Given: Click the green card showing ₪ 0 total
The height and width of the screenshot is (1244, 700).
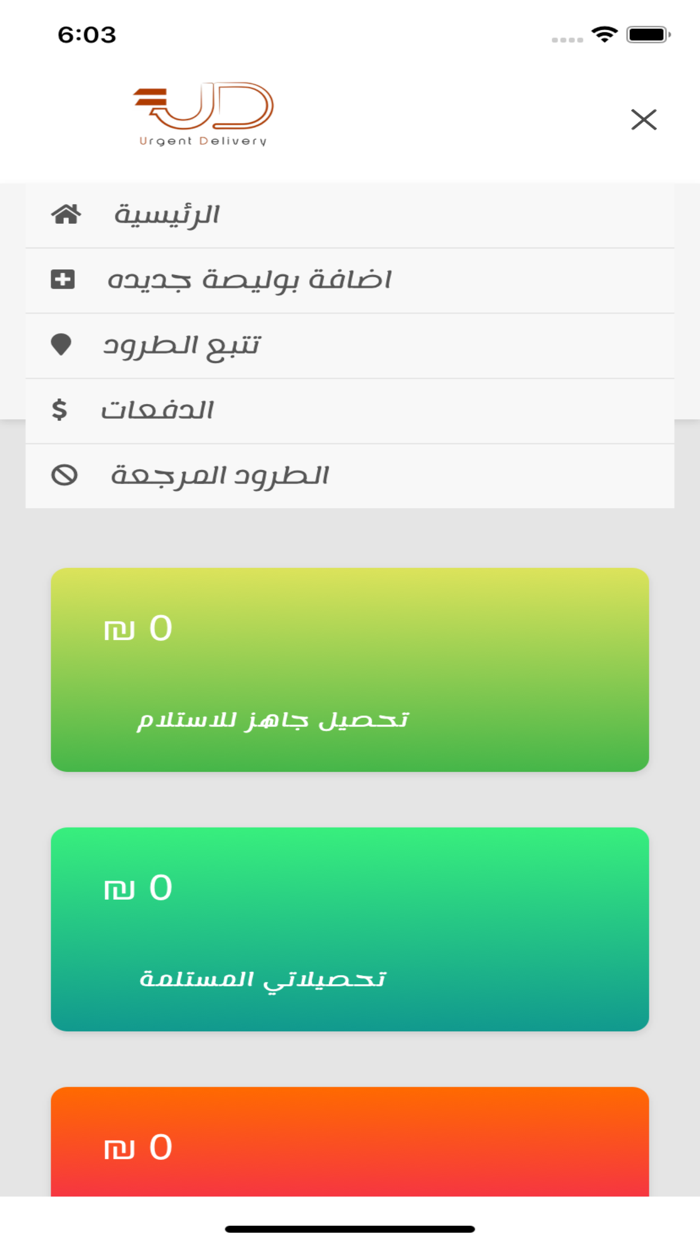Looking at the screenshot, I should pos(349,929).
